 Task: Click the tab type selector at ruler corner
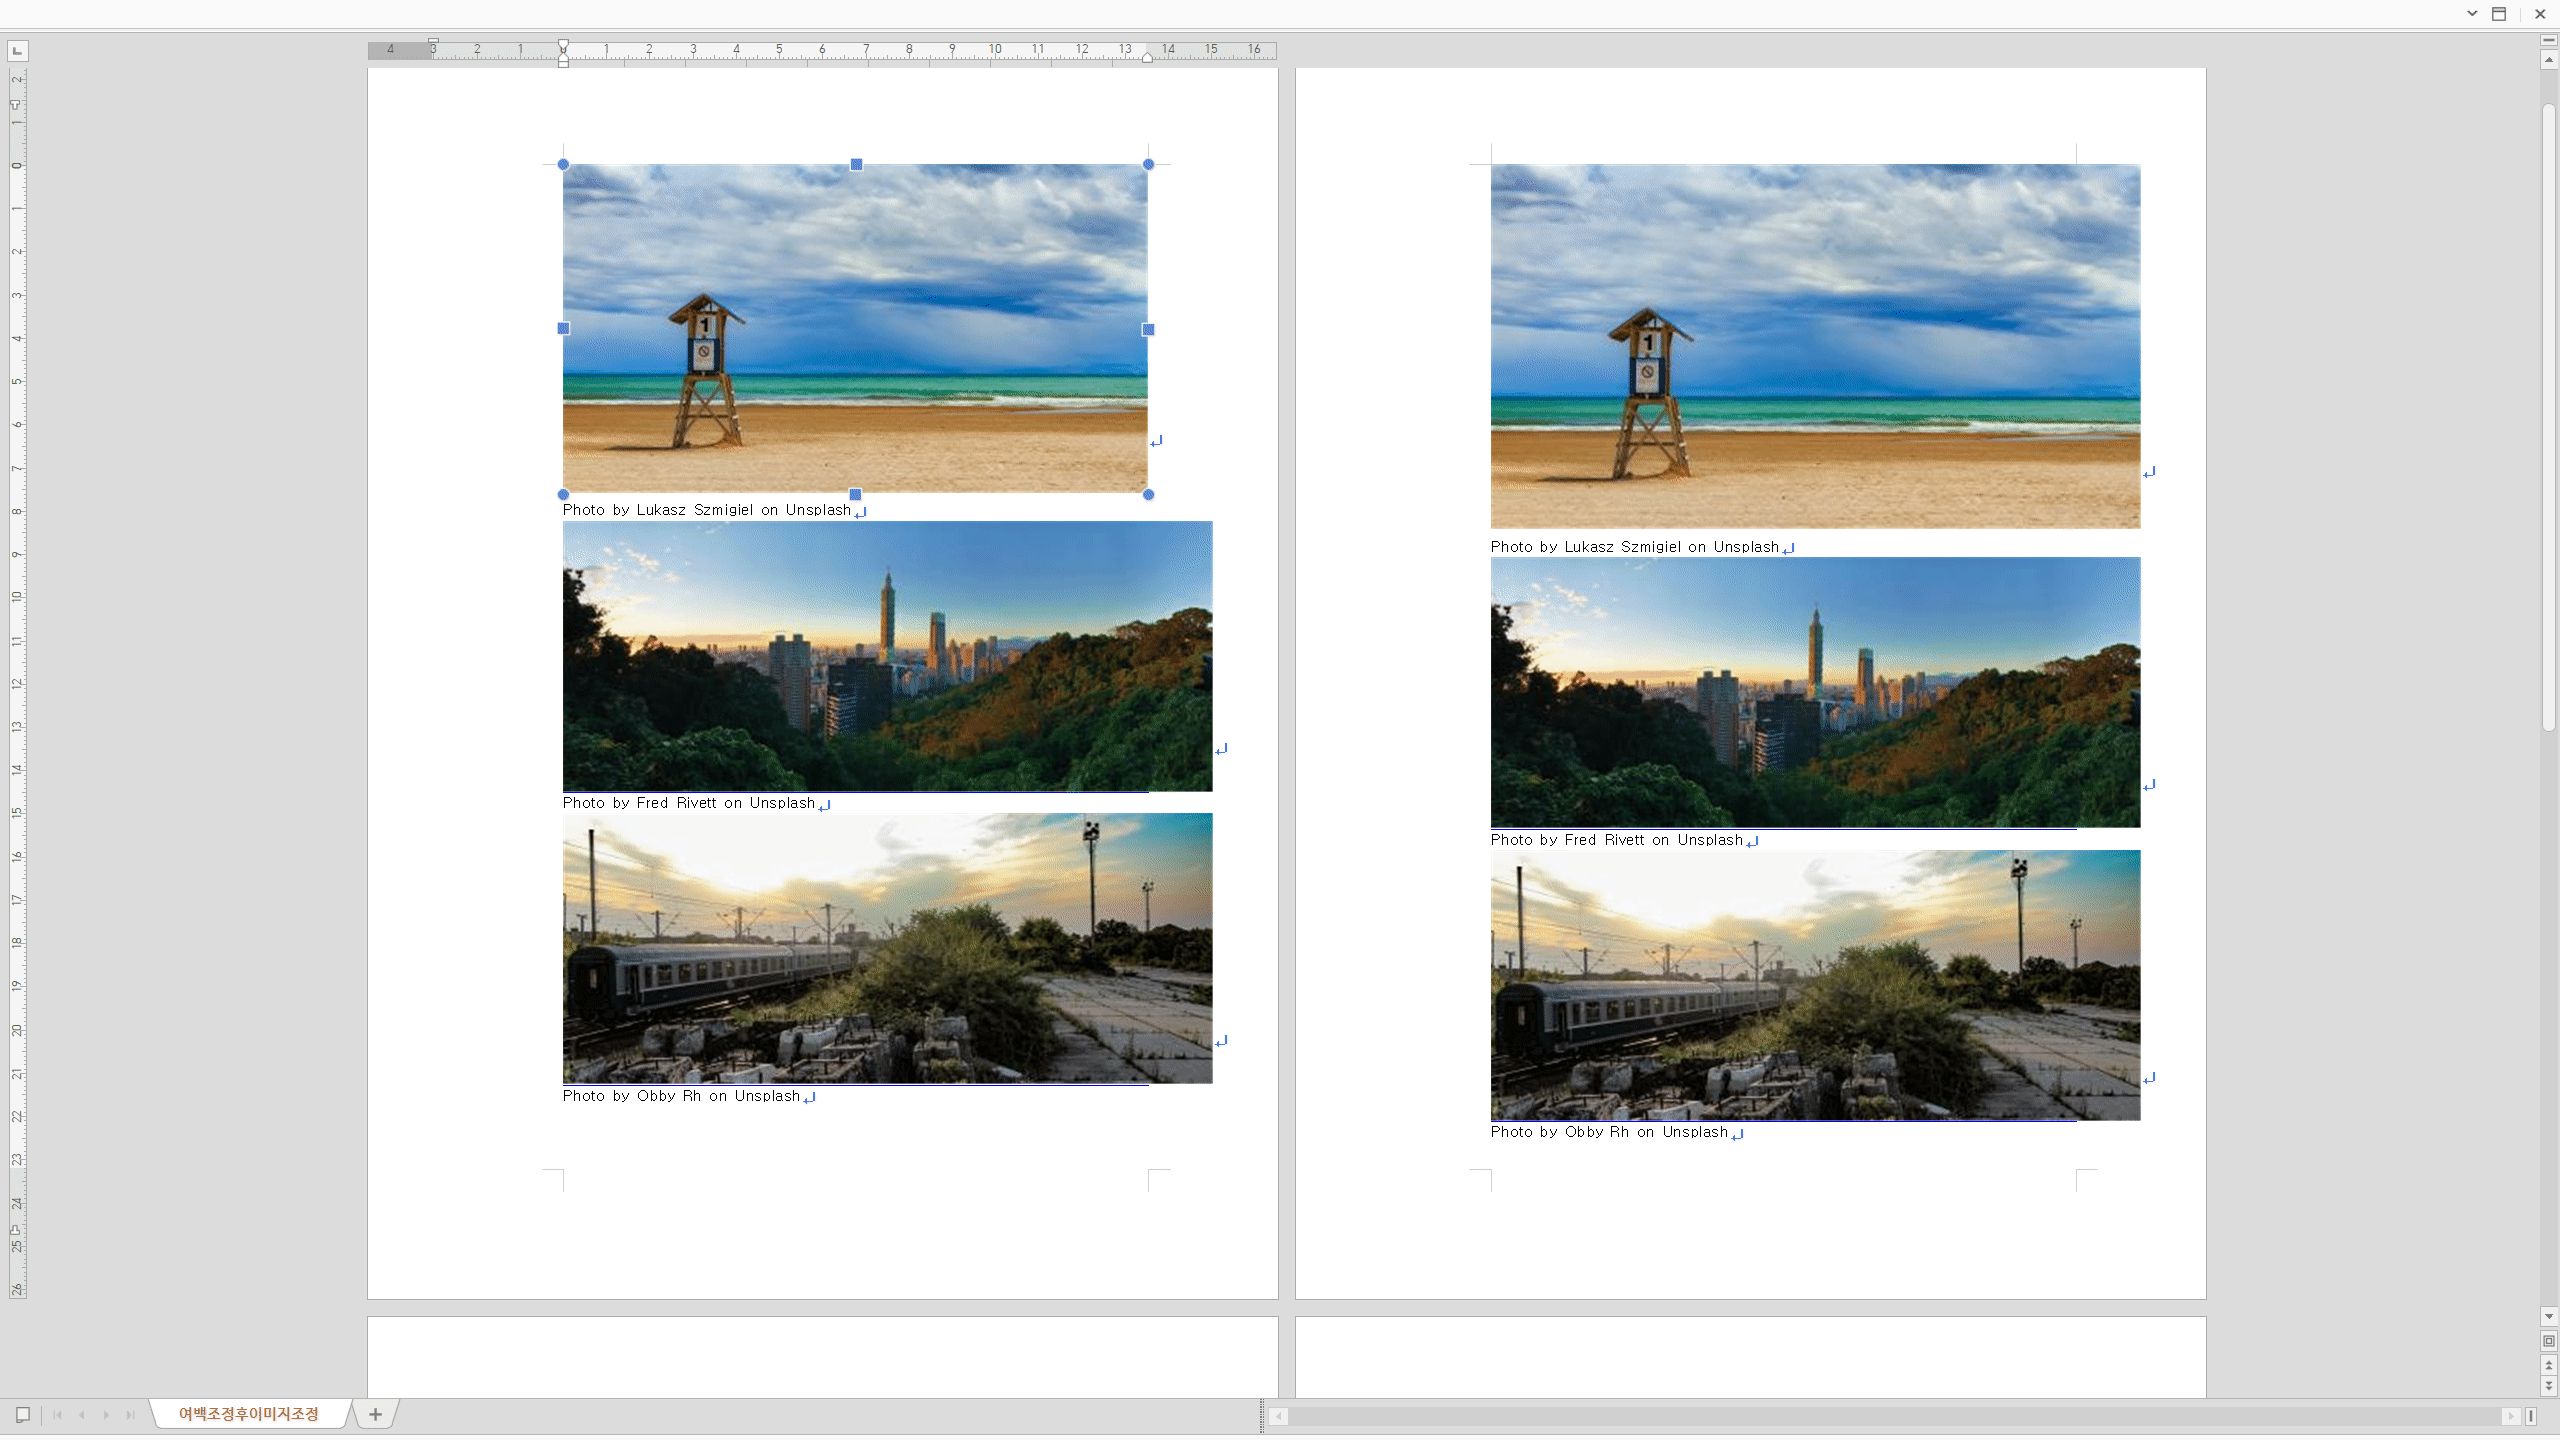click(x=18, y=50)
